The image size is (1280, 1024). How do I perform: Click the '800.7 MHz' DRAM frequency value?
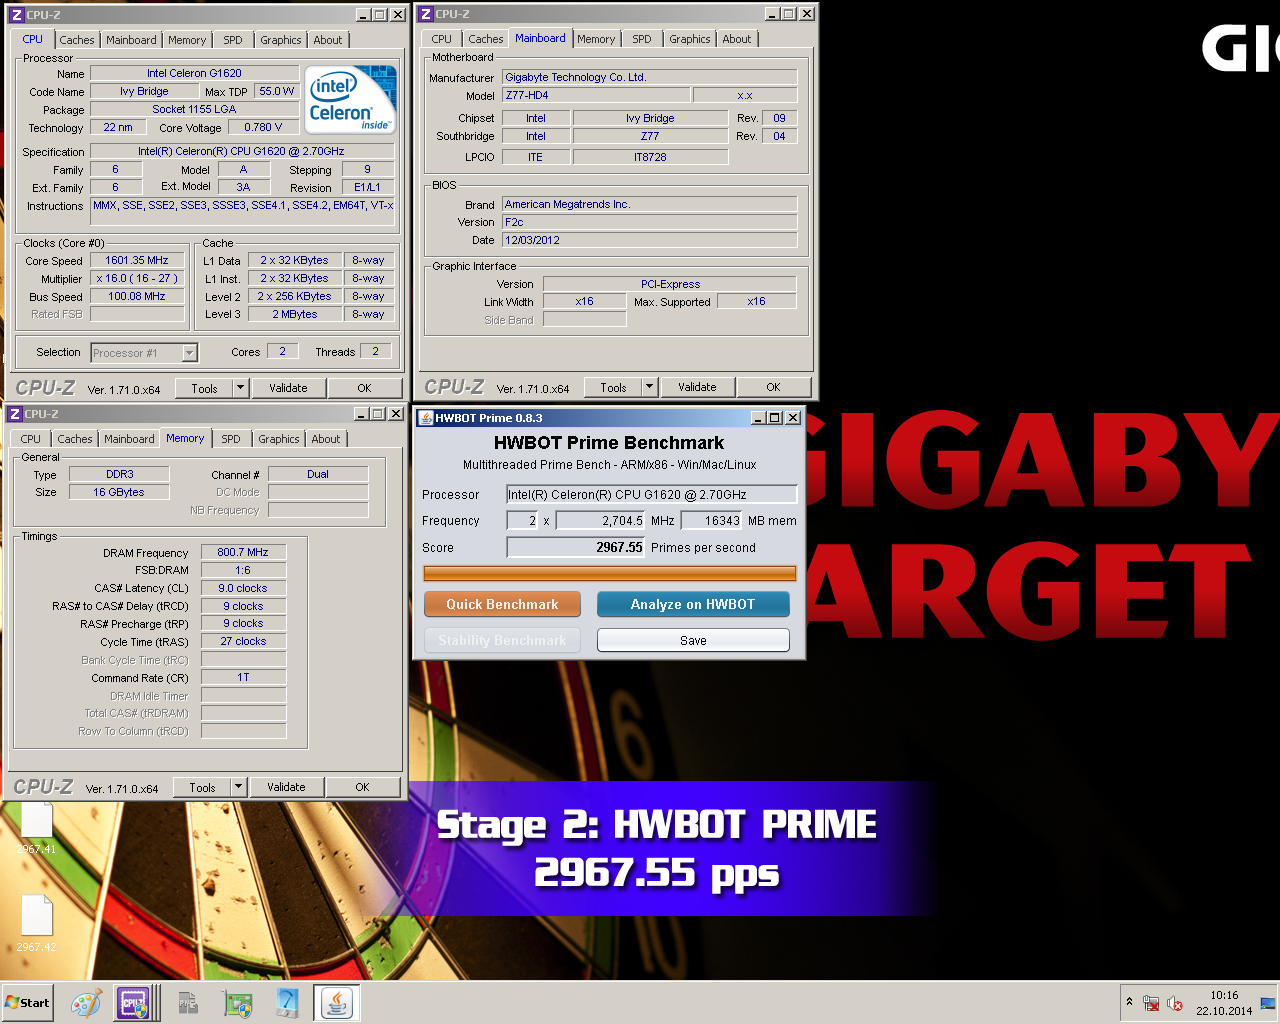[x=243, y=552]
